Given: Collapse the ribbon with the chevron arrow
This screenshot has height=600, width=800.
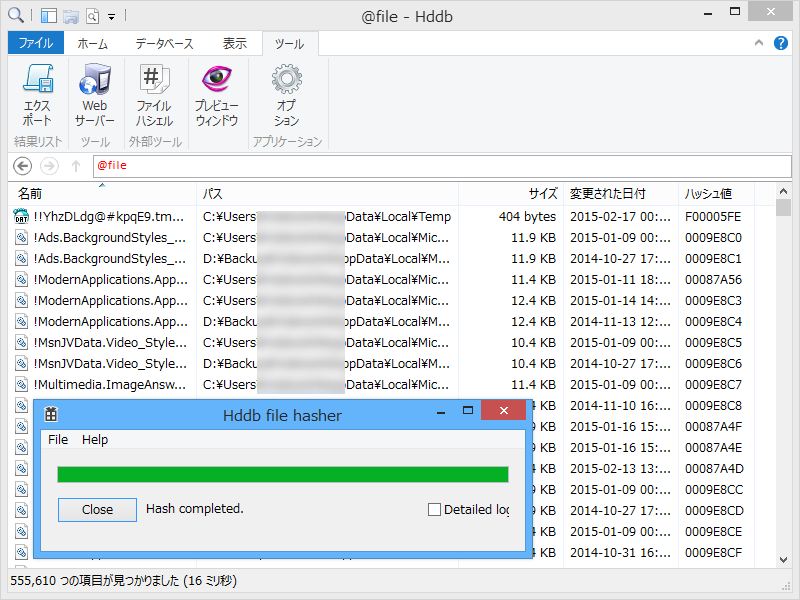Looking at the screenshot, I should pyautogui.click(x=758, y=42).
